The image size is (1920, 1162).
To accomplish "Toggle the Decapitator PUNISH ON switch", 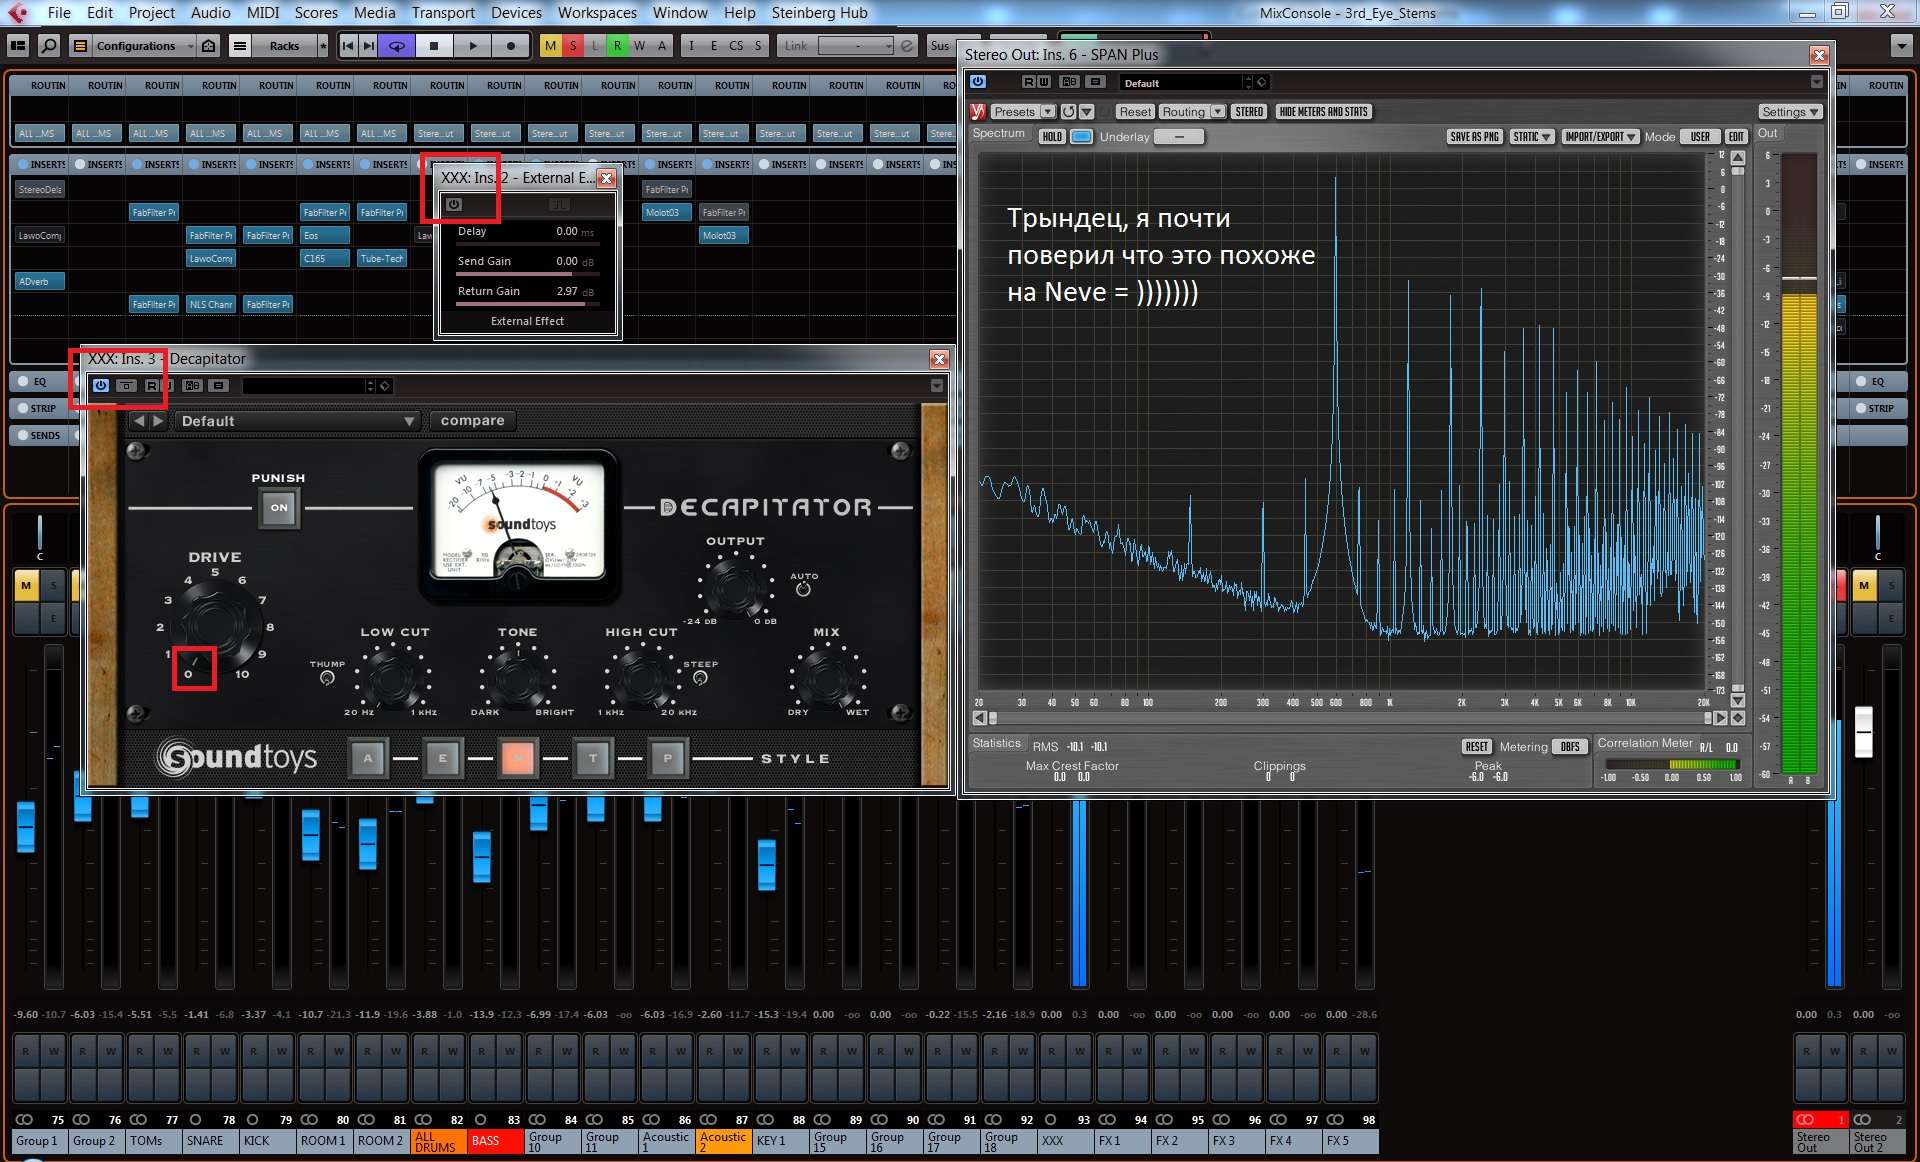I will pos(279,508).
